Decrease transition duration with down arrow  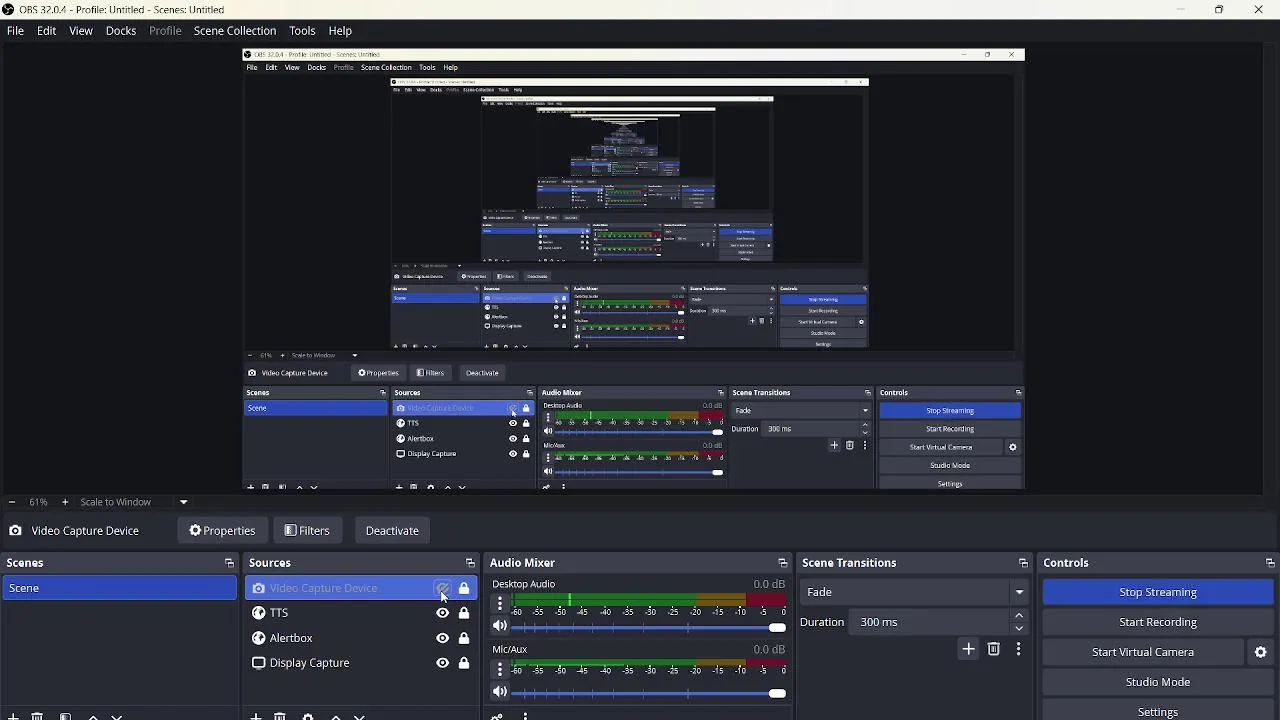tap(1019, 628)
